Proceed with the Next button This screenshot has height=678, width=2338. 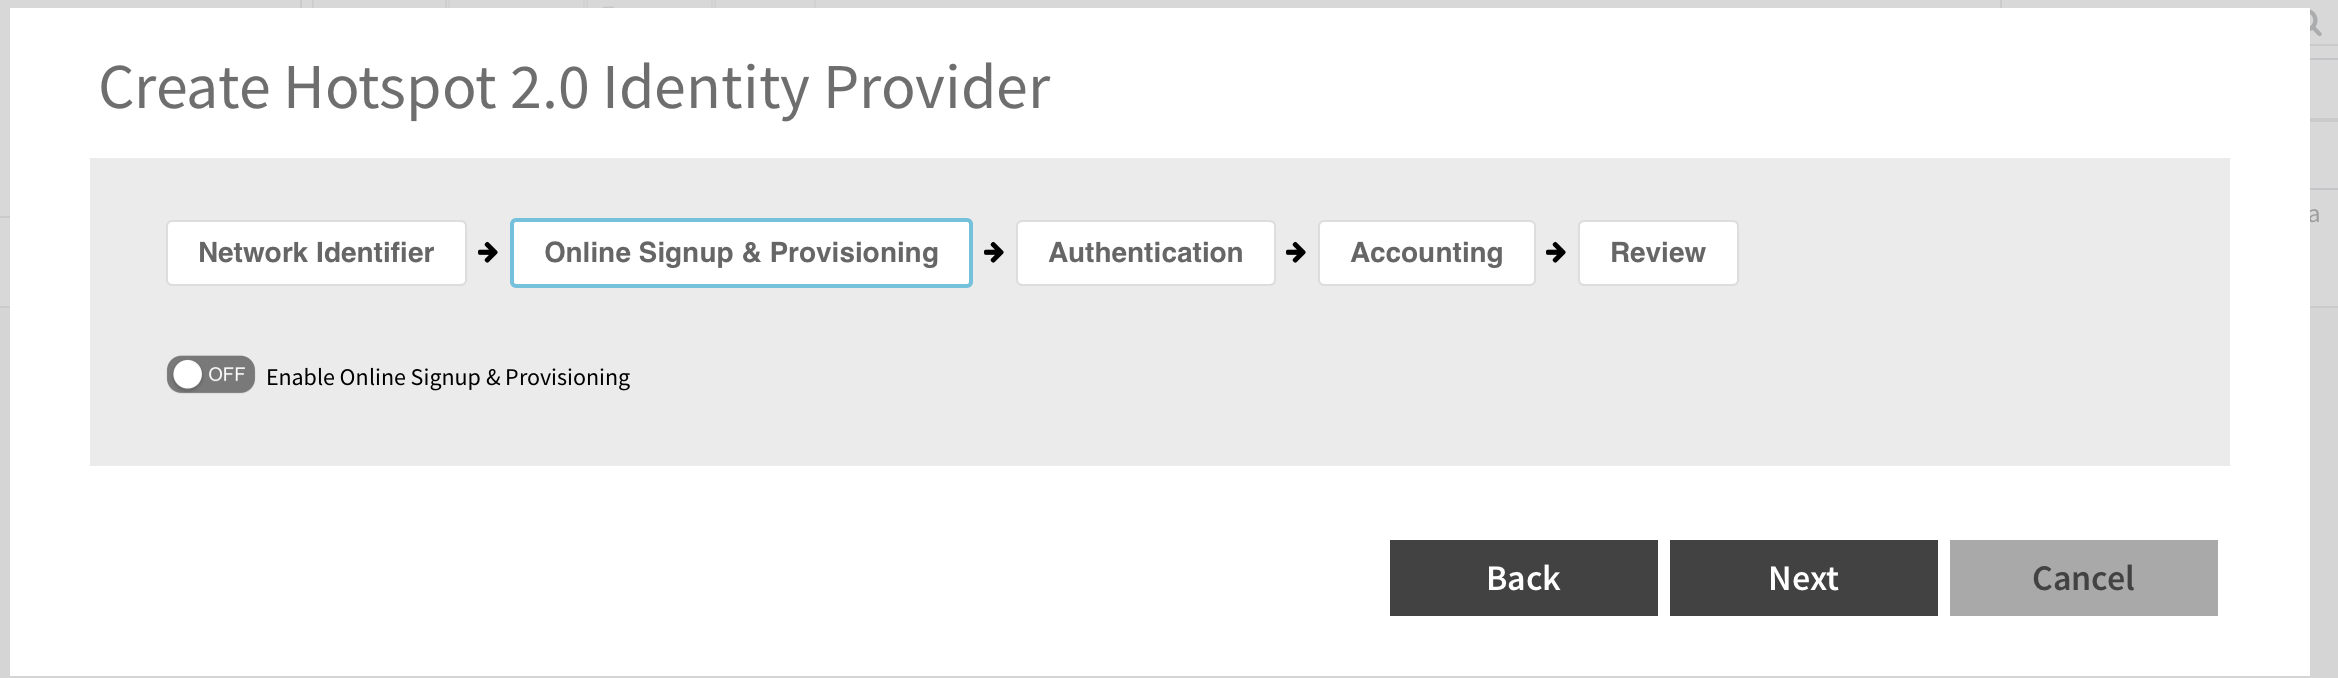1803,578
